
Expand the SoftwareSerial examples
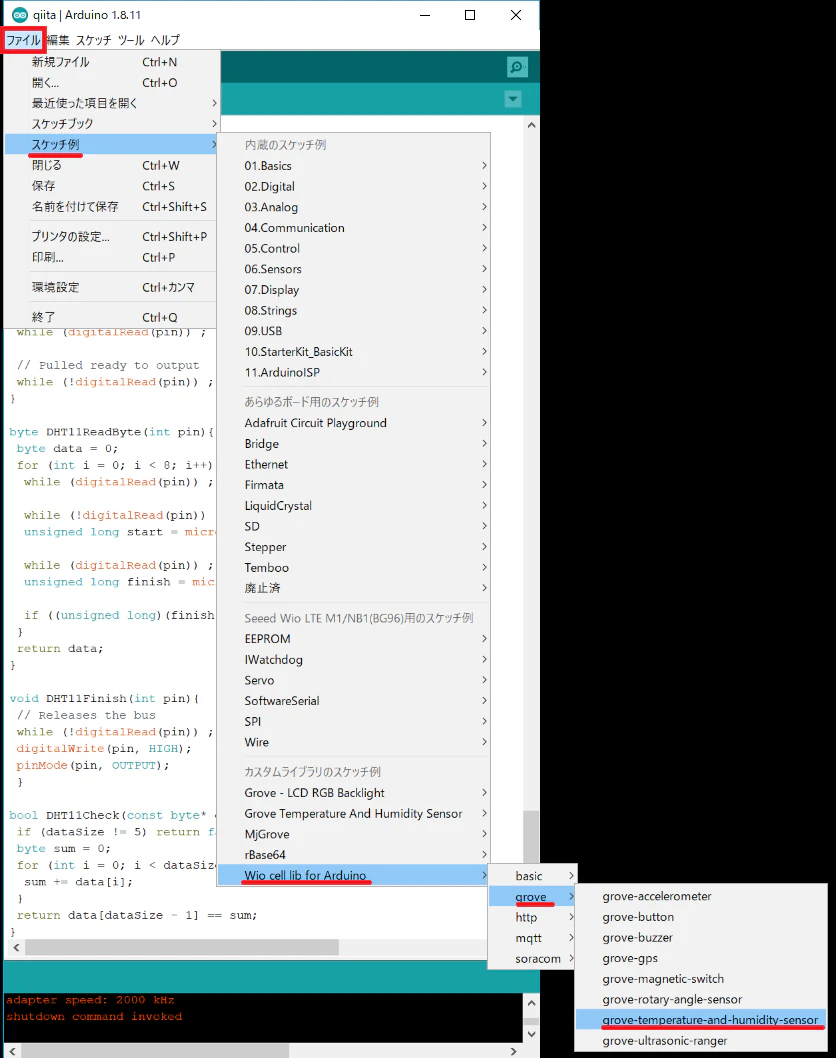(354, 701)
